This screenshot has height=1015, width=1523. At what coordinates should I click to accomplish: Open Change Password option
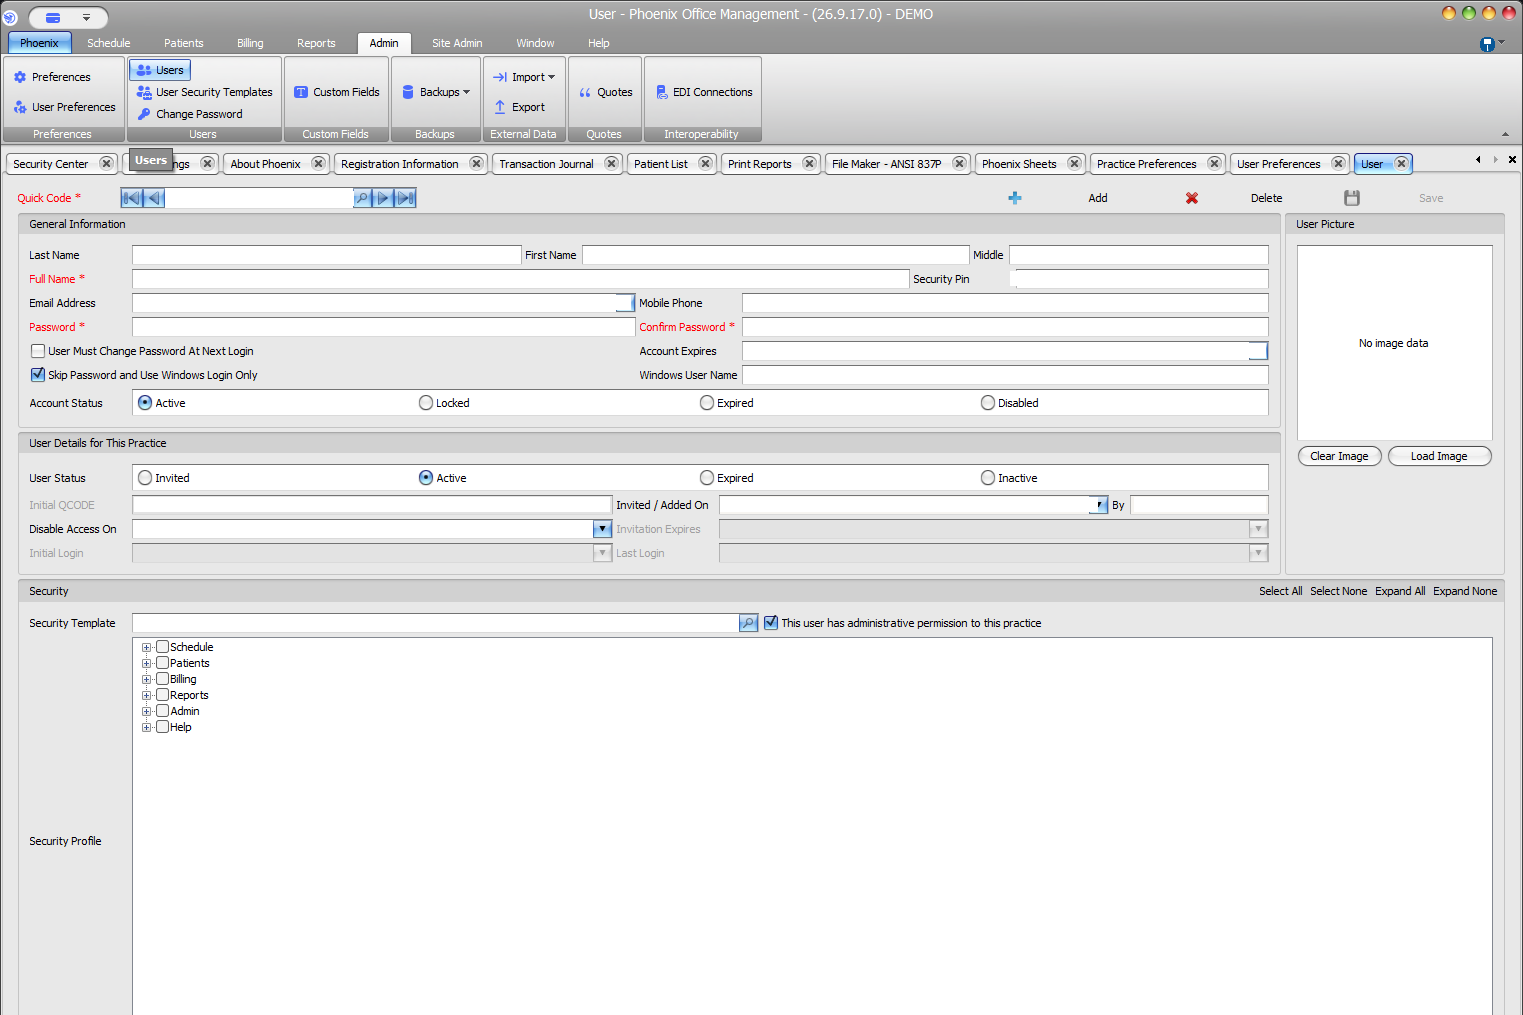tap(189, 114)
